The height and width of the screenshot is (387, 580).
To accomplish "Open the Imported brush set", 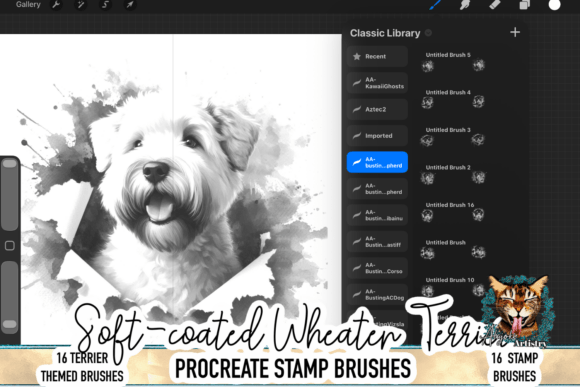I will click(377, 136).
